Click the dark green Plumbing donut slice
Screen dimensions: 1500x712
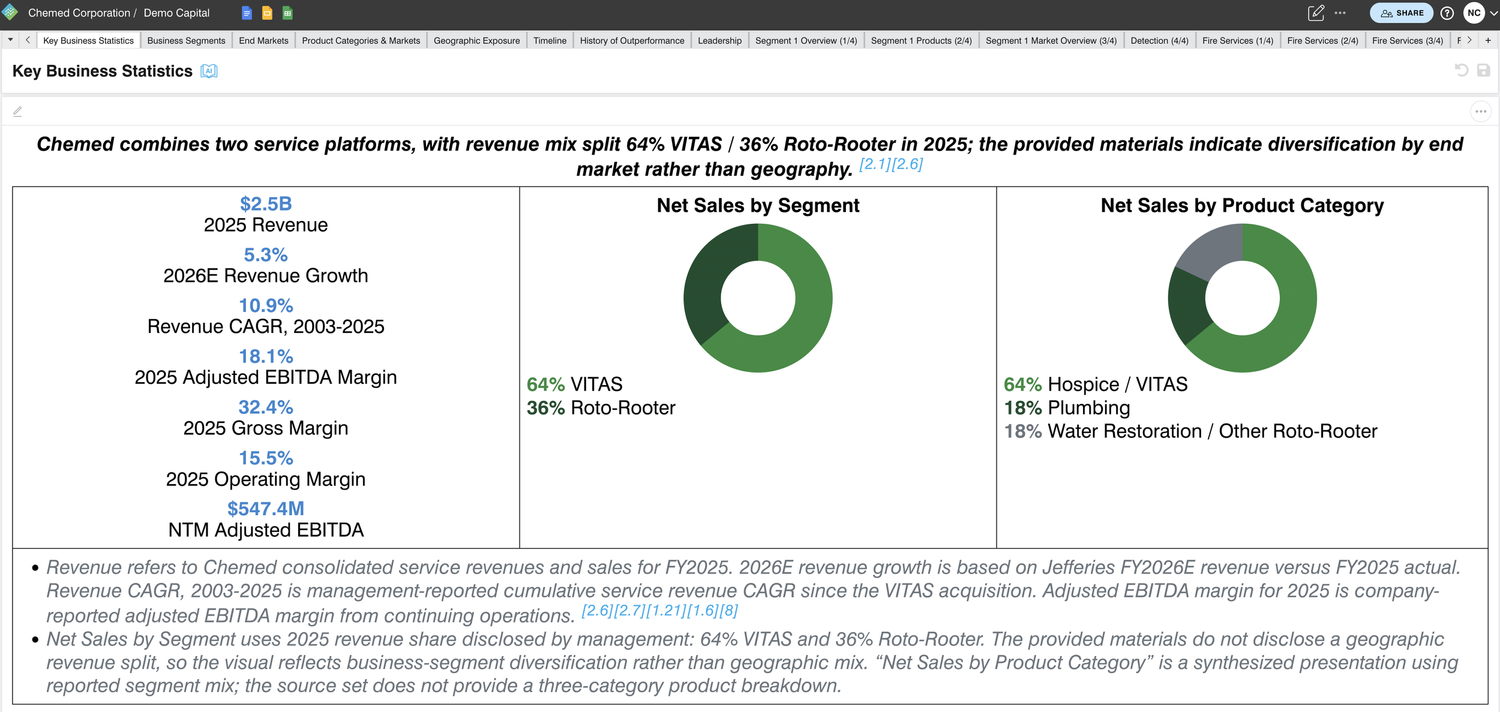[1188, 303]
